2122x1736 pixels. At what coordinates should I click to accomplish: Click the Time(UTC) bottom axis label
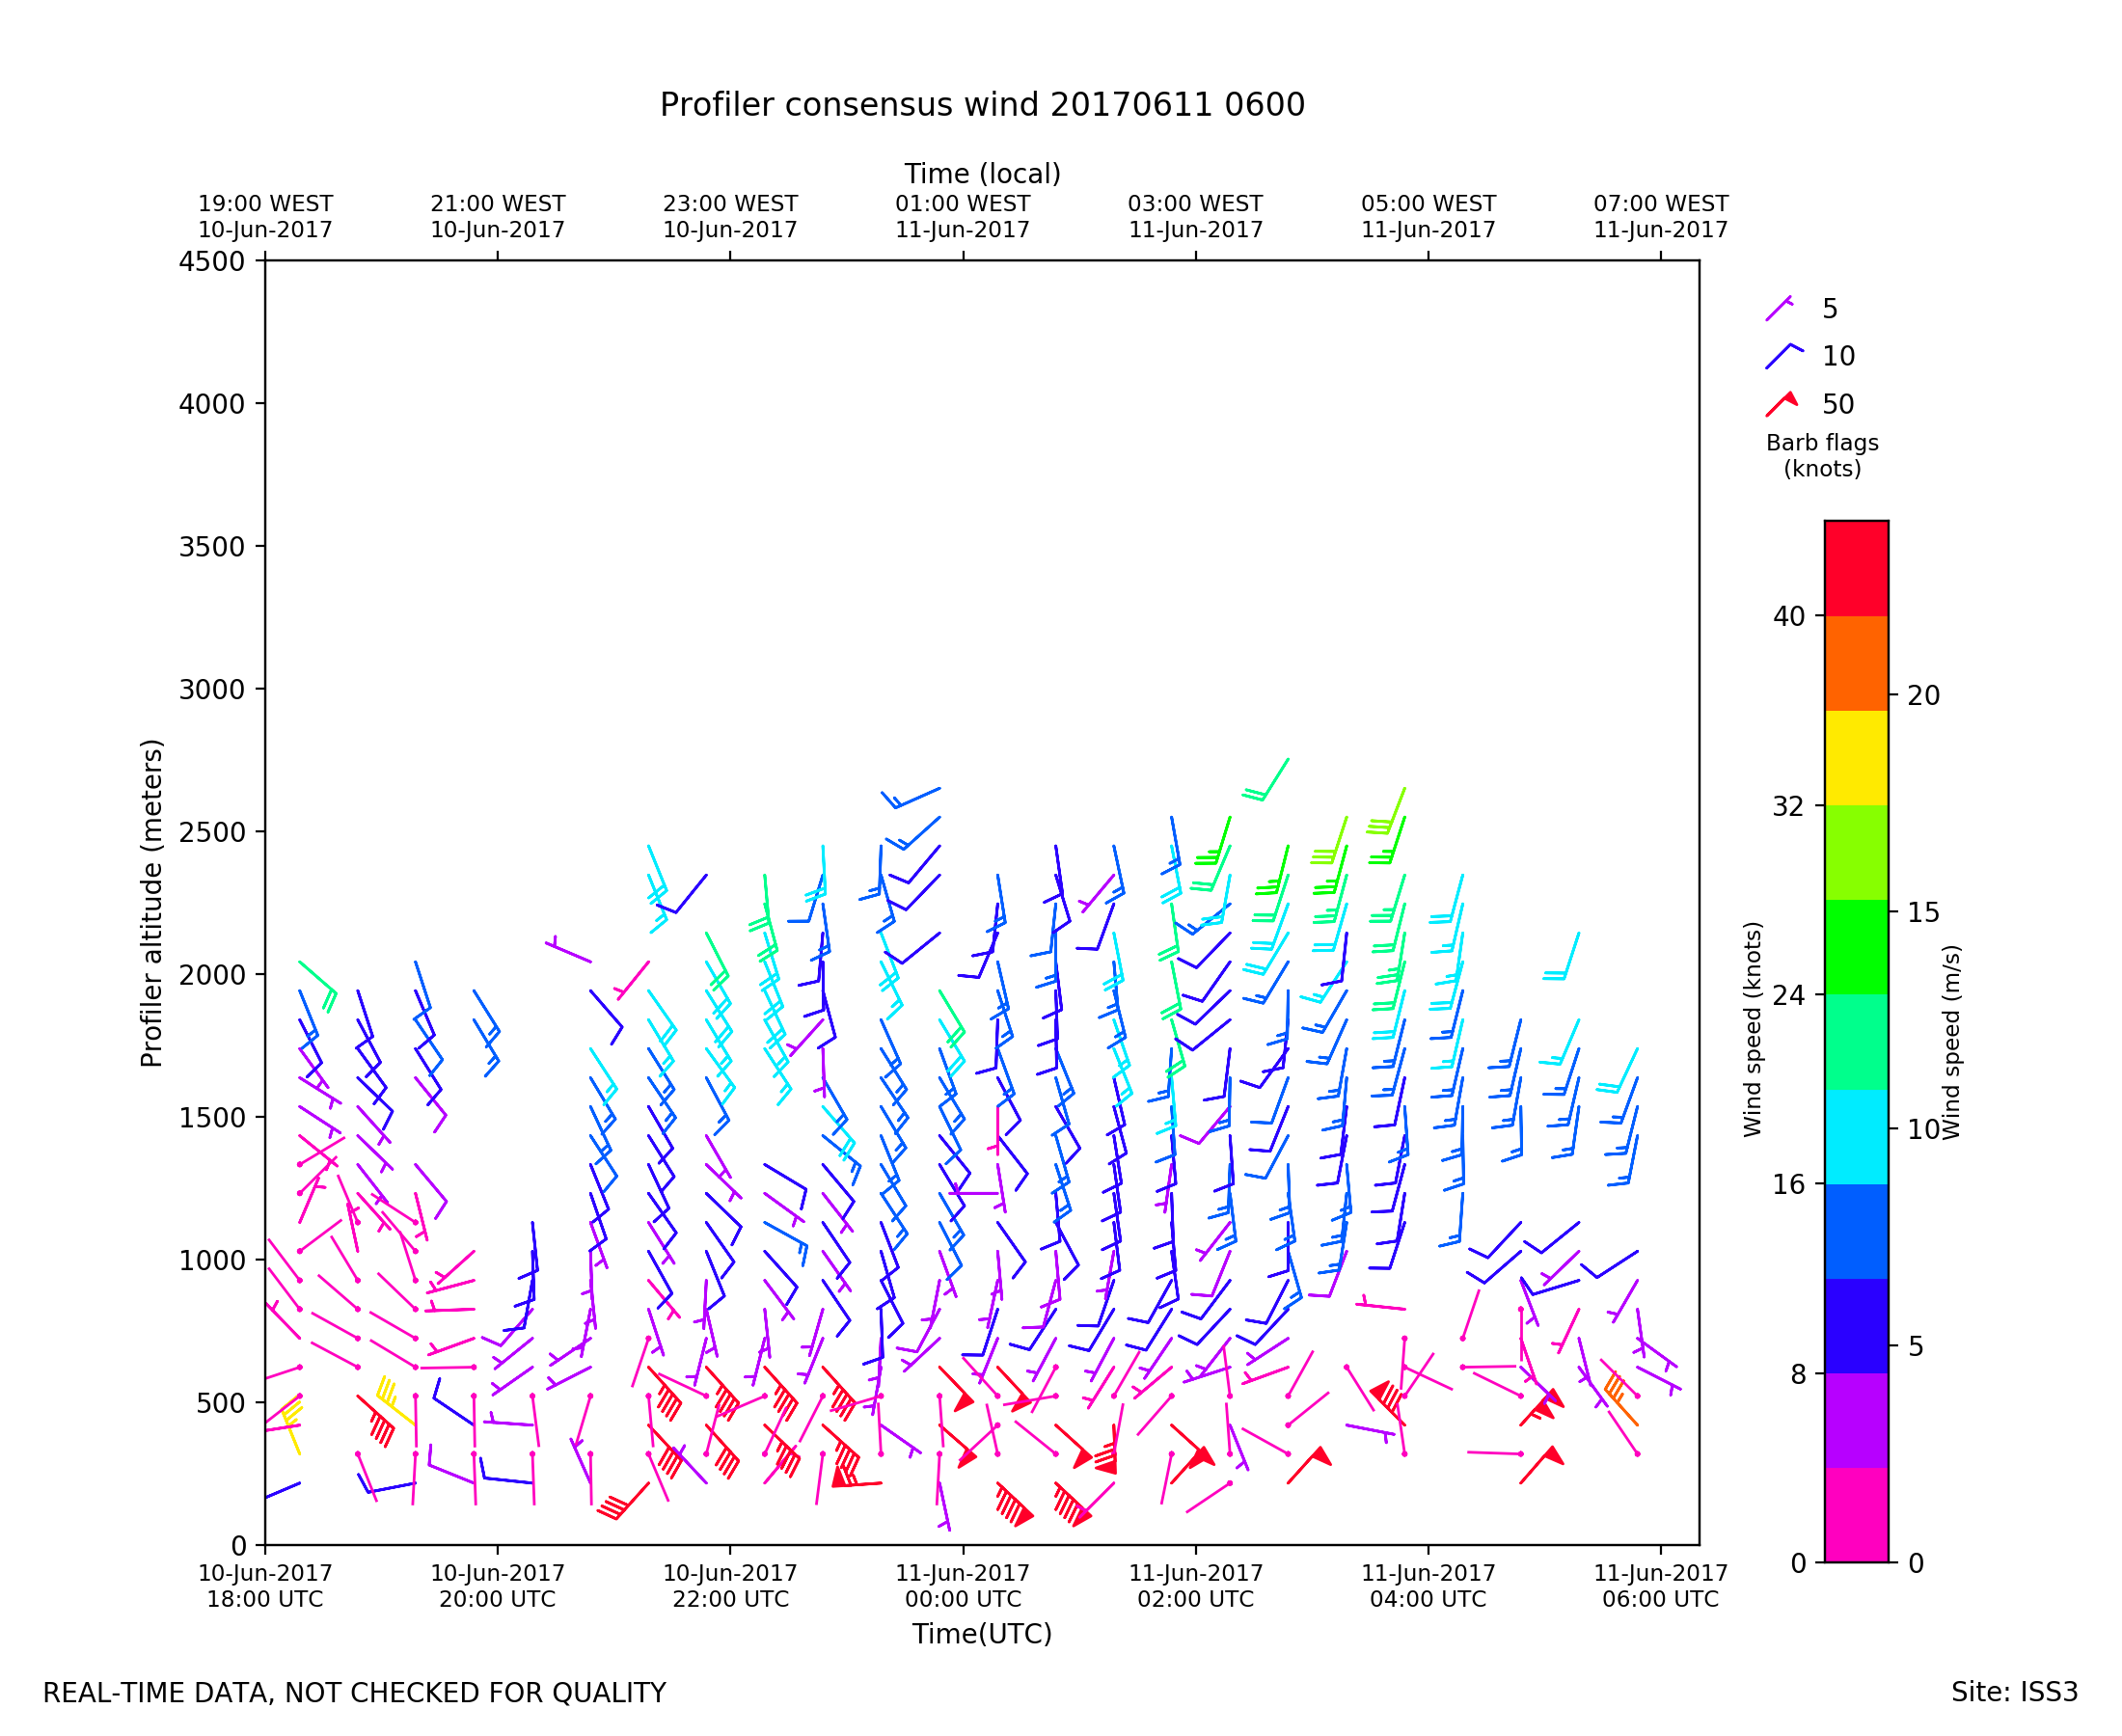[x=982, y=1634]
